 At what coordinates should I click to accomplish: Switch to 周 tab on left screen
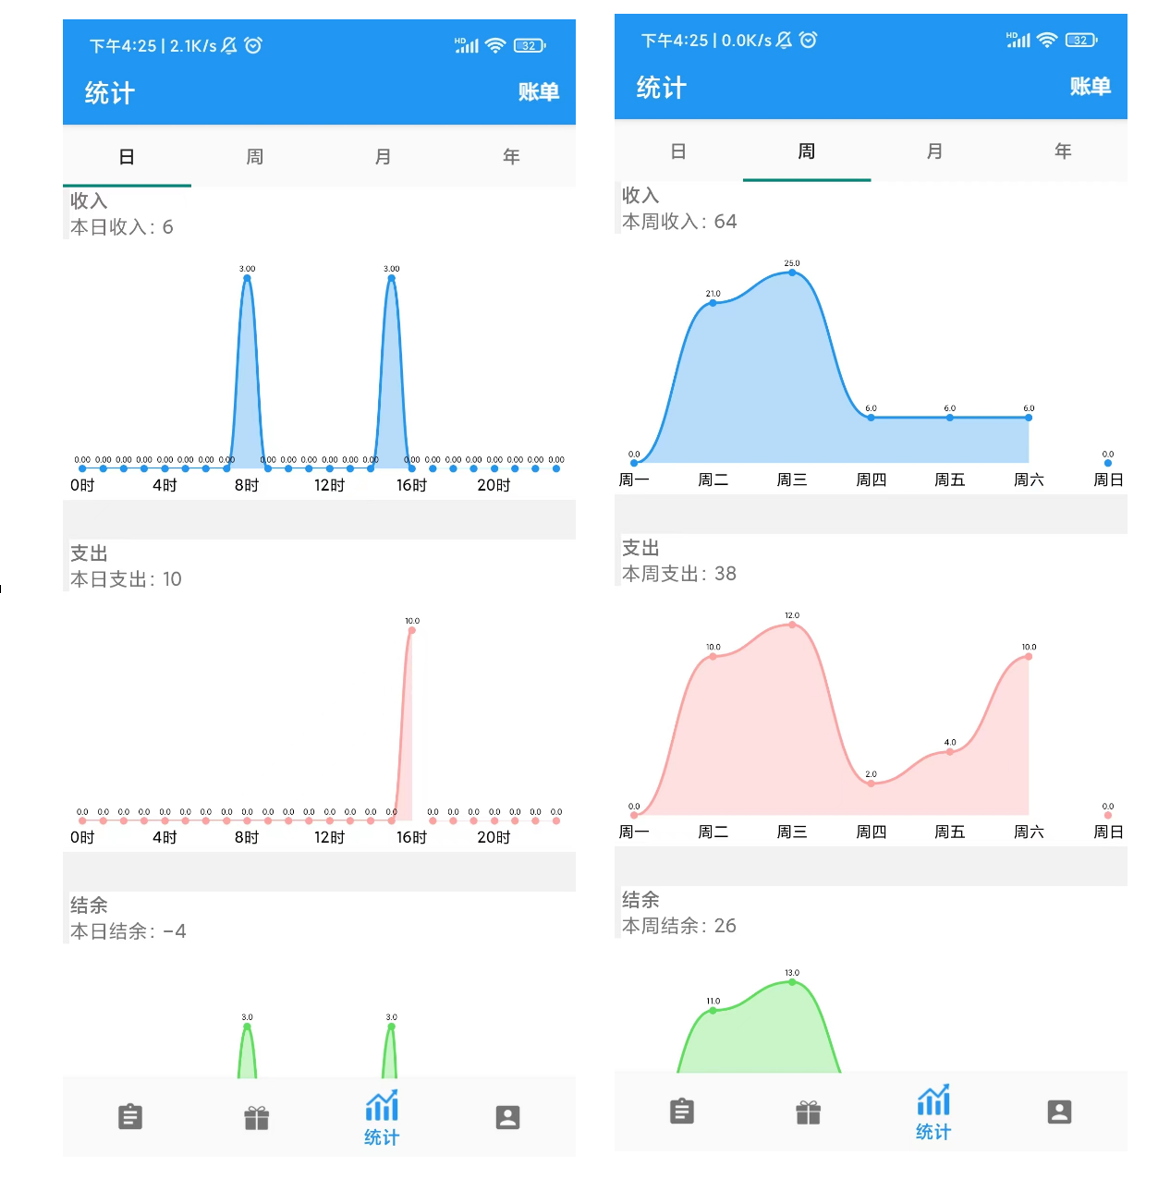tap(255, 157)
